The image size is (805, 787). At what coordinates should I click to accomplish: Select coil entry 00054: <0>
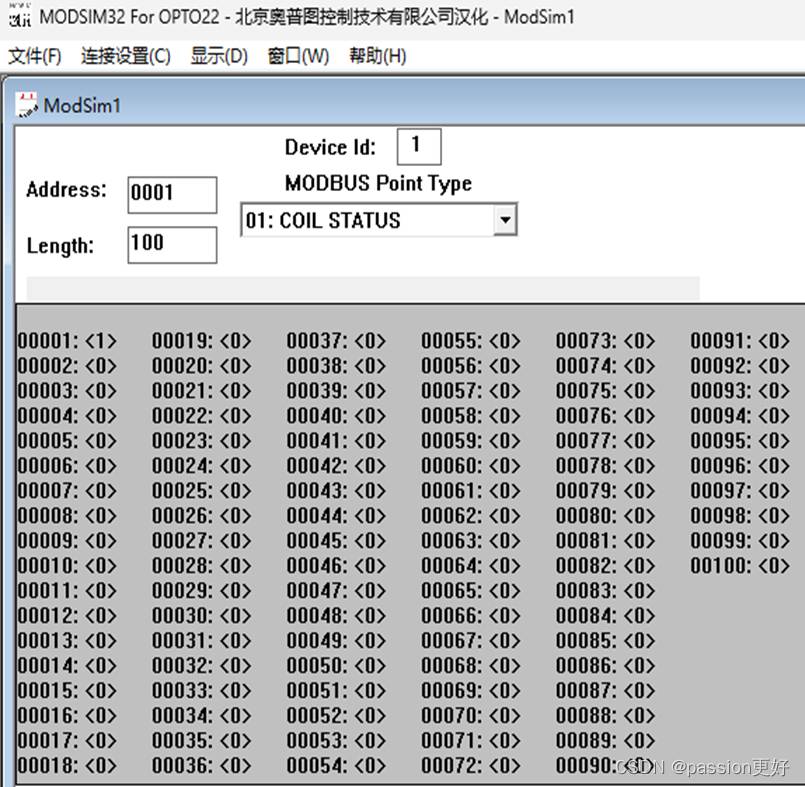[x=336, y=765]
